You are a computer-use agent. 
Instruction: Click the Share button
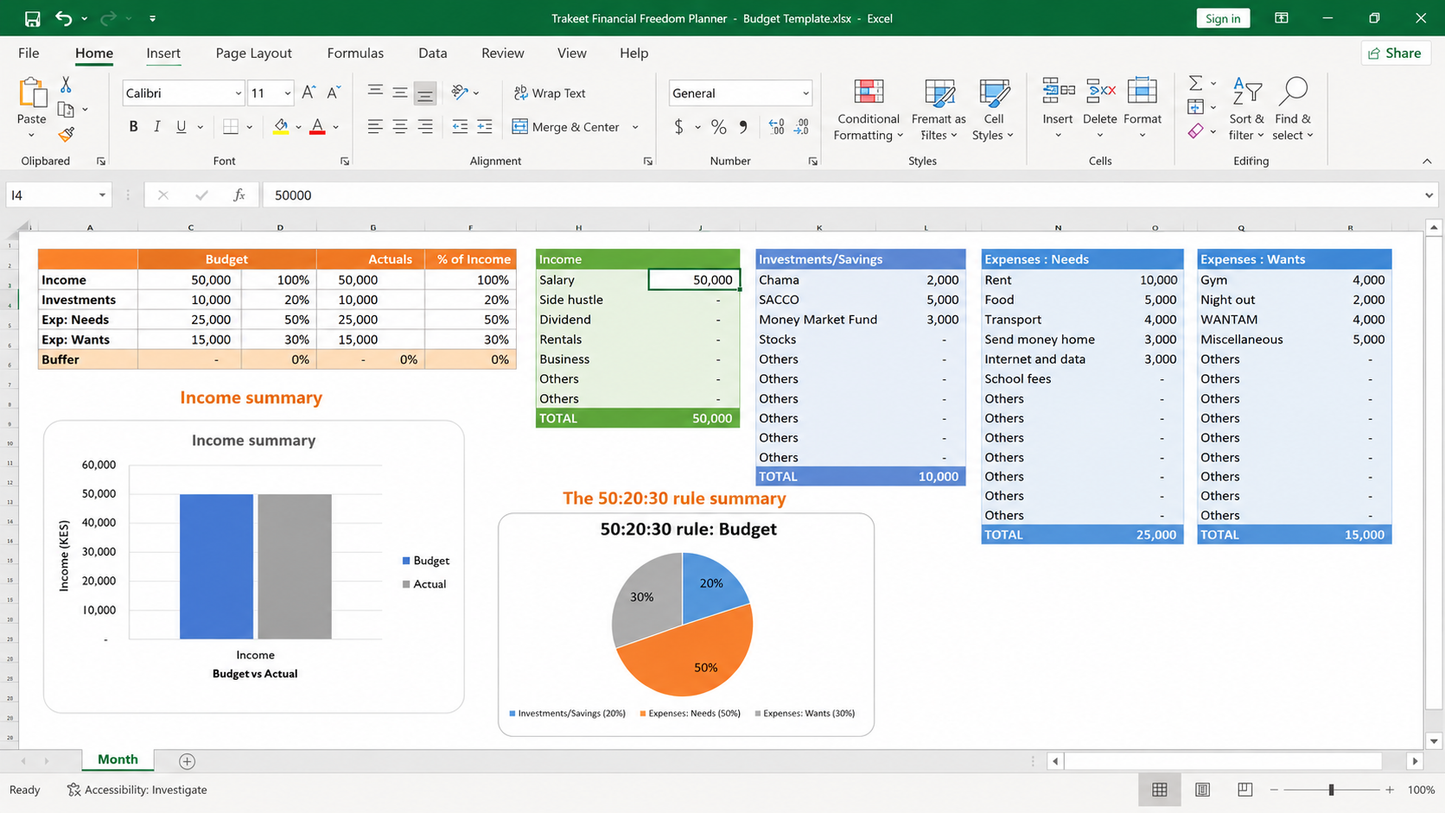point(1395,53)
